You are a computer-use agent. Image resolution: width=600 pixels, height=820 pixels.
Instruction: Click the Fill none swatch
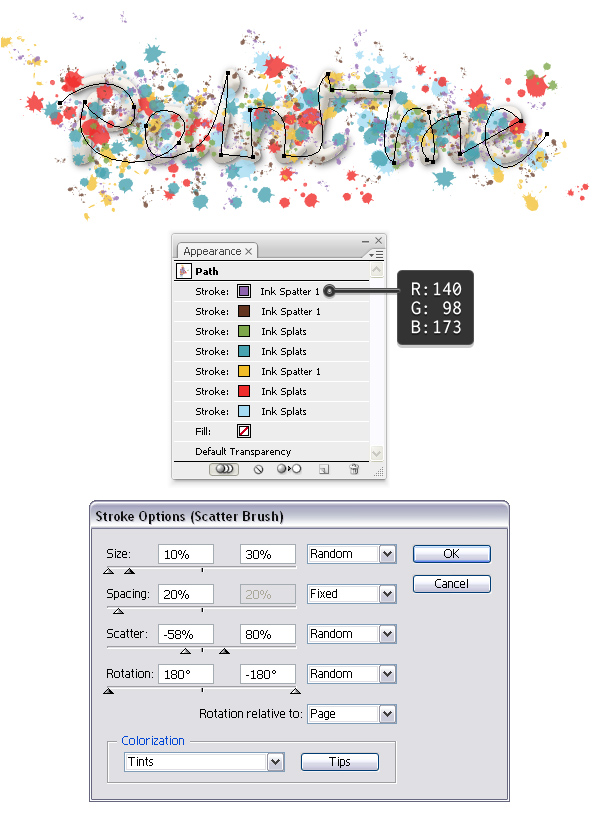244,431
